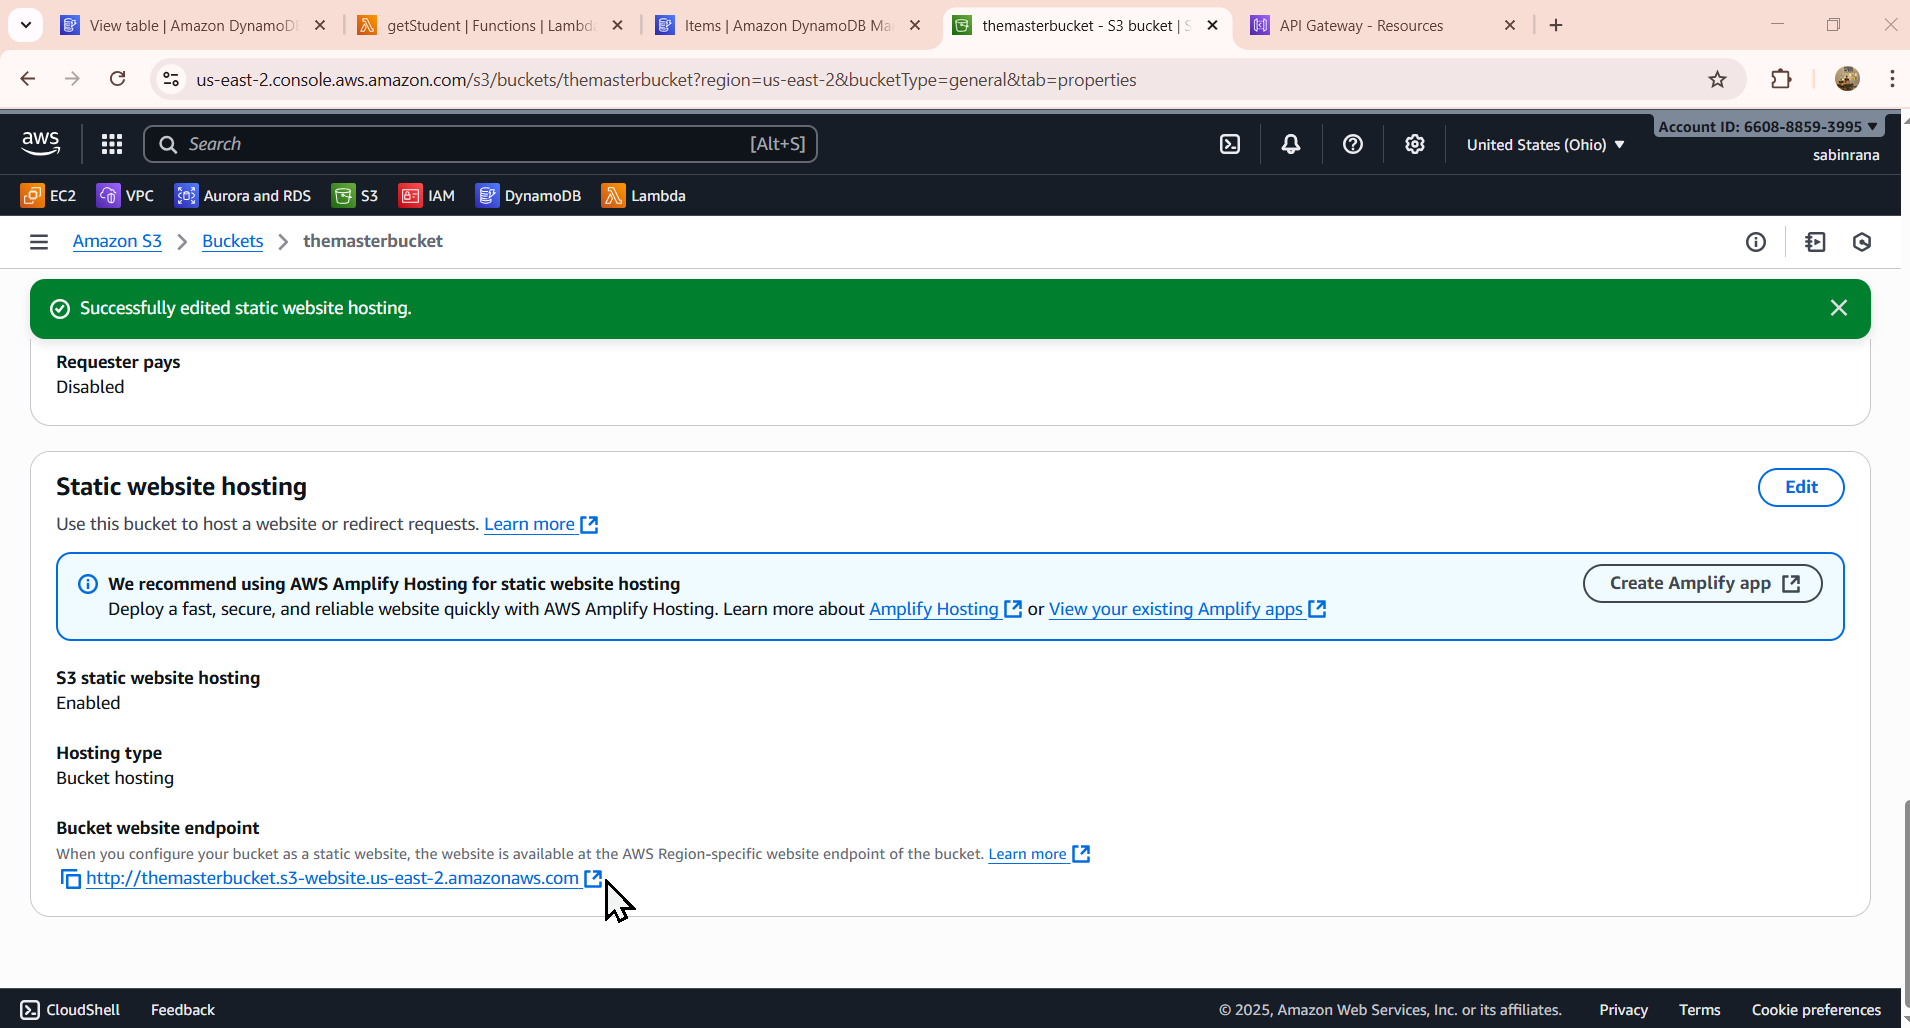Copy the bucket website endpoint URL
Screen dimensions: 1910x1028
pyautogui.click(x=70, y=879)
